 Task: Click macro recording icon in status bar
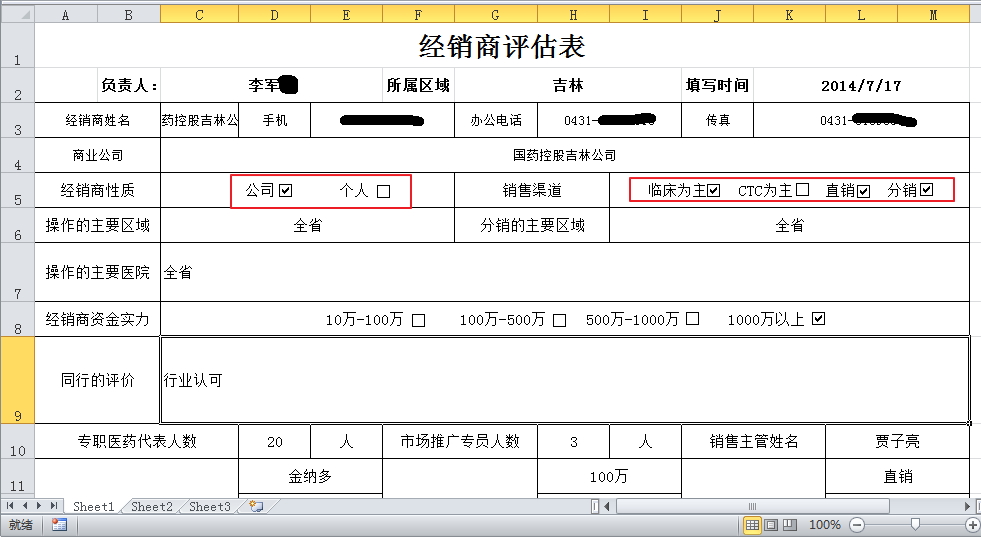point(59,524)
